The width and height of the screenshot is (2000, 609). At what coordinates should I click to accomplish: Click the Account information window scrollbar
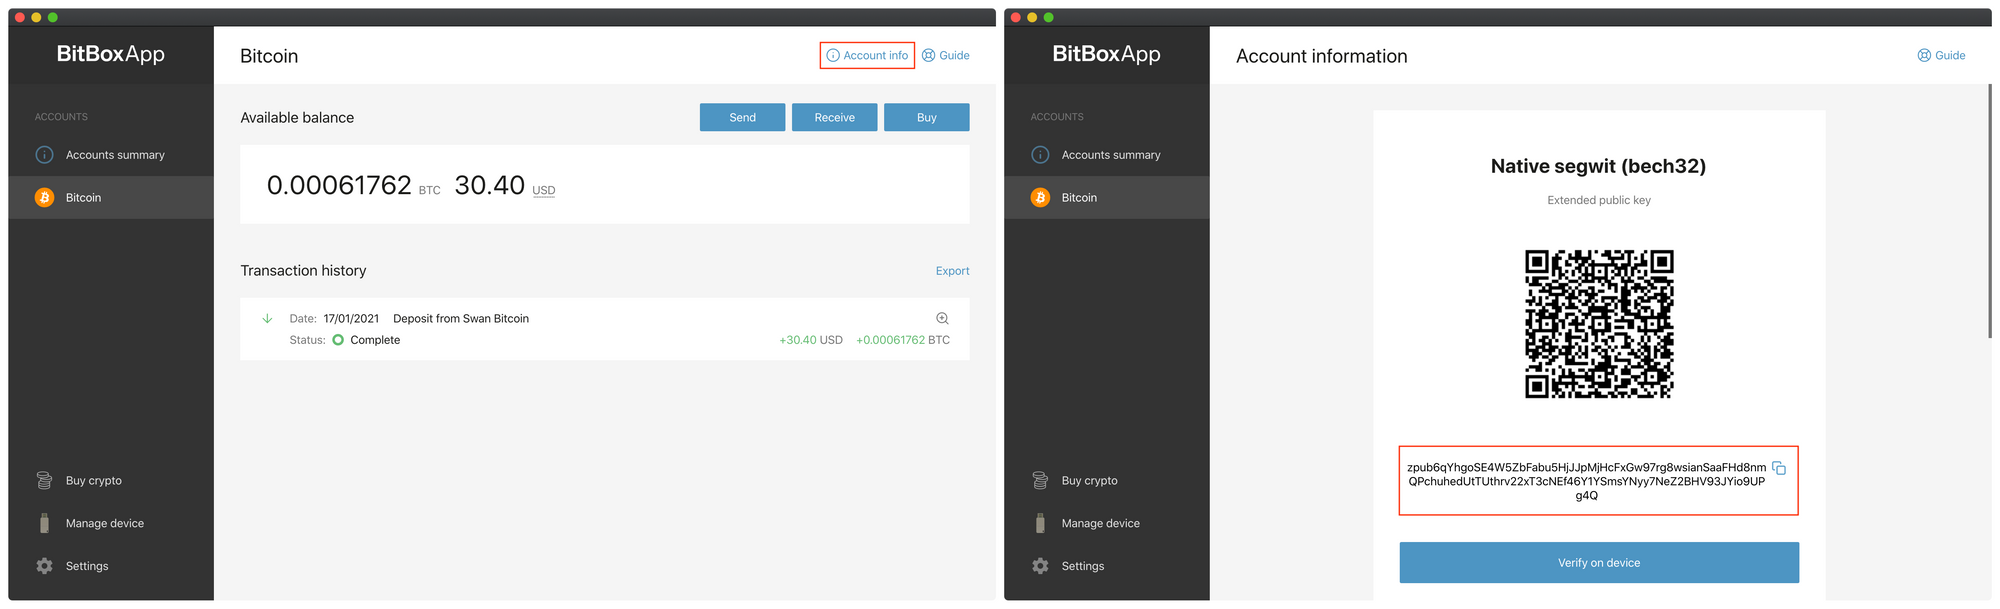[1989, 211]
